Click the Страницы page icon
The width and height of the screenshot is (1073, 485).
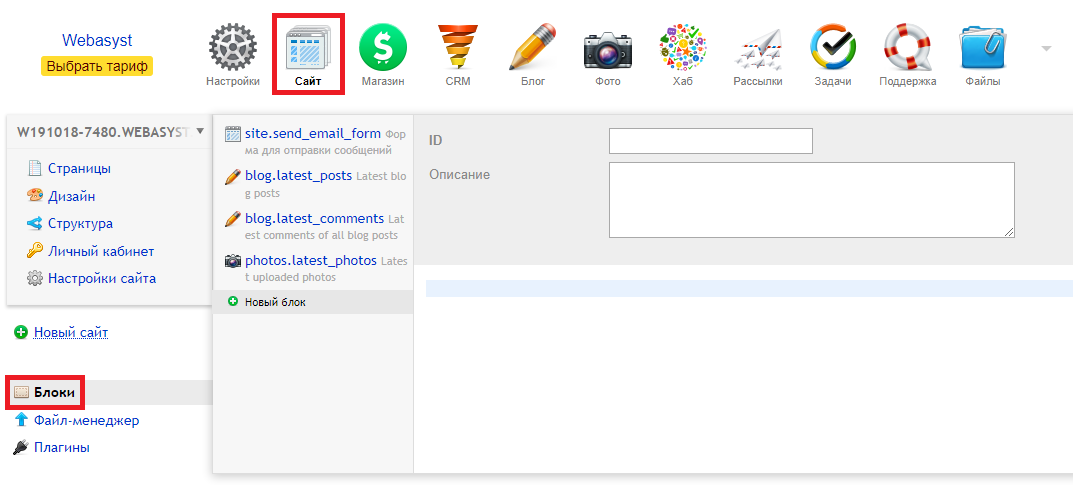coord(34,168)
